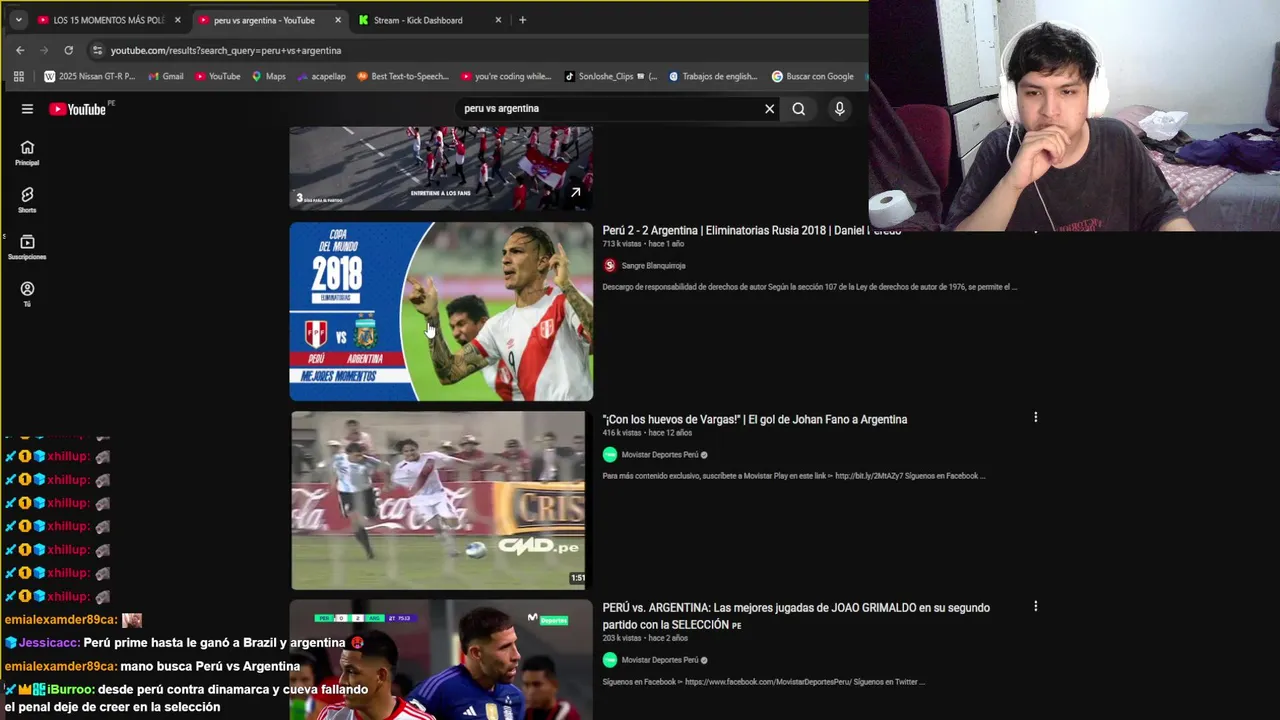The width and height of the screenshot is (1280, 720).
Task: Open the Sangre Blanquirroja channel
Action: 653,266
